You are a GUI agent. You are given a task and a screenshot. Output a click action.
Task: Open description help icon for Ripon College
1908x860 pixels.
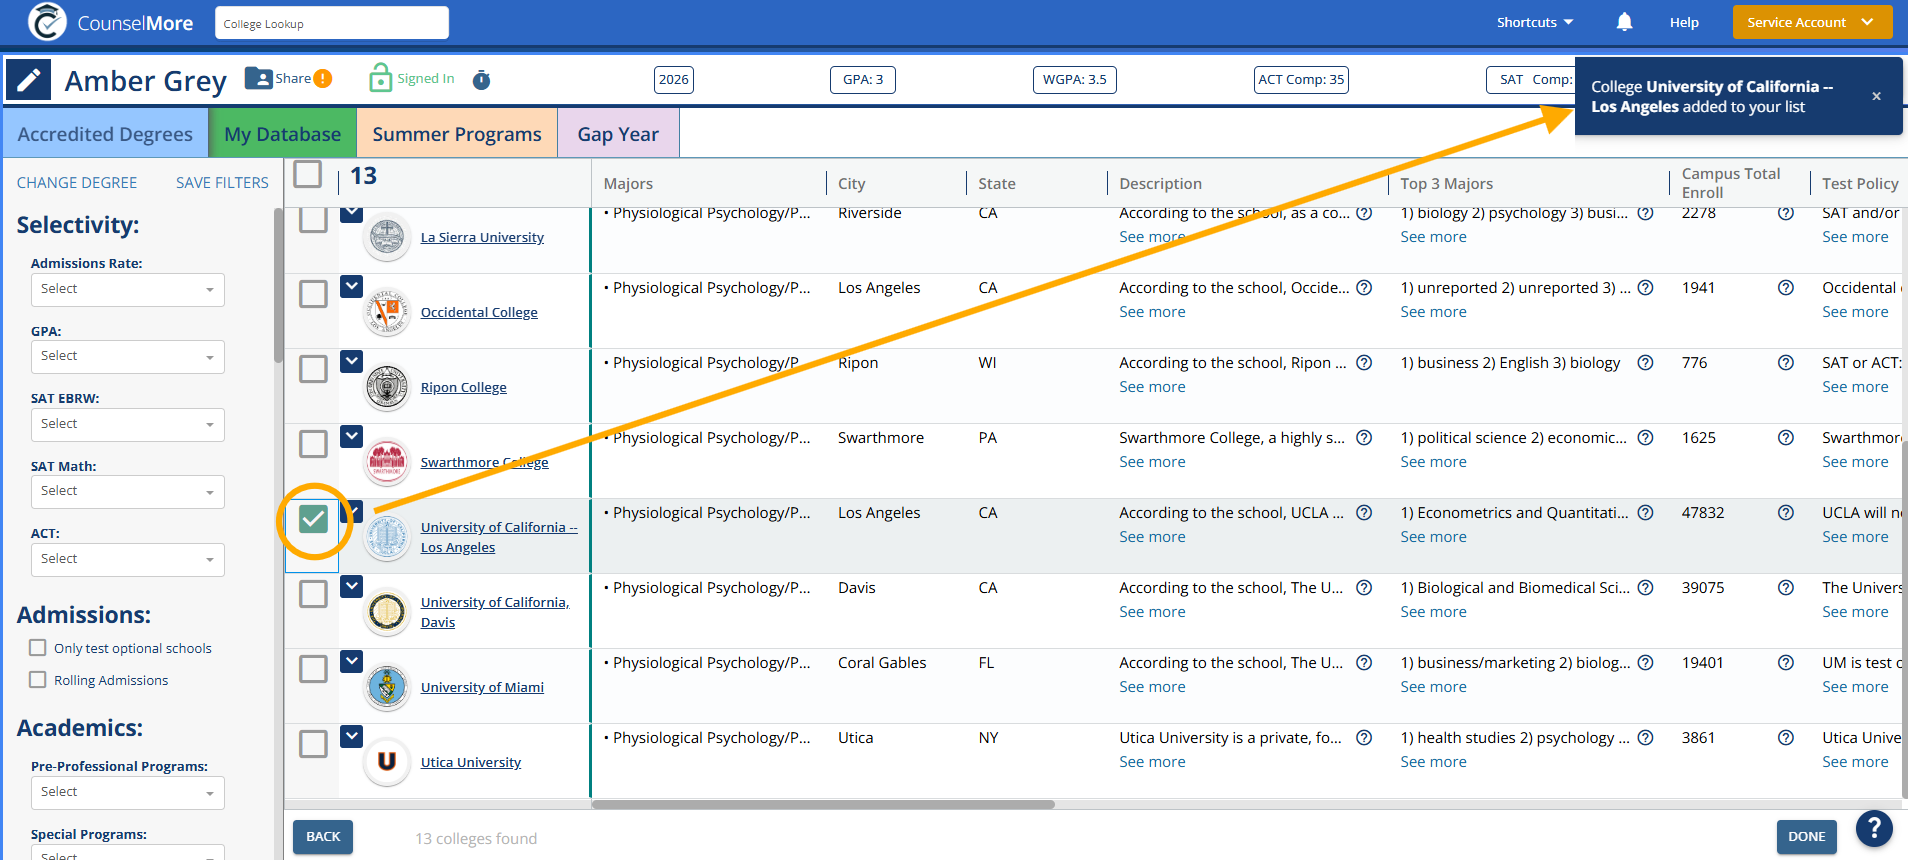pyautogui.click(x=1364, y=363)
